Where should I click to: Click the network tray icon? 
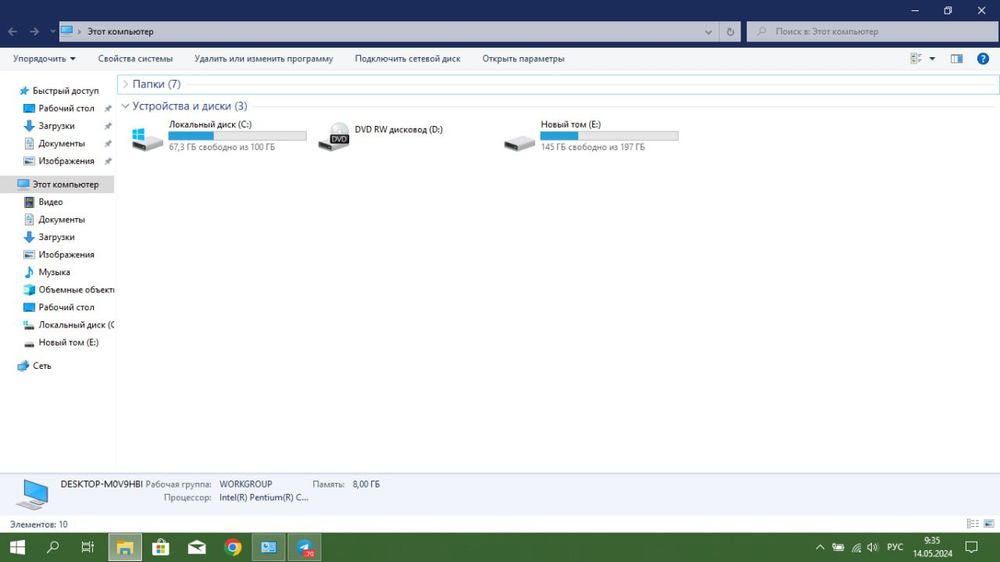coord(856,547)
